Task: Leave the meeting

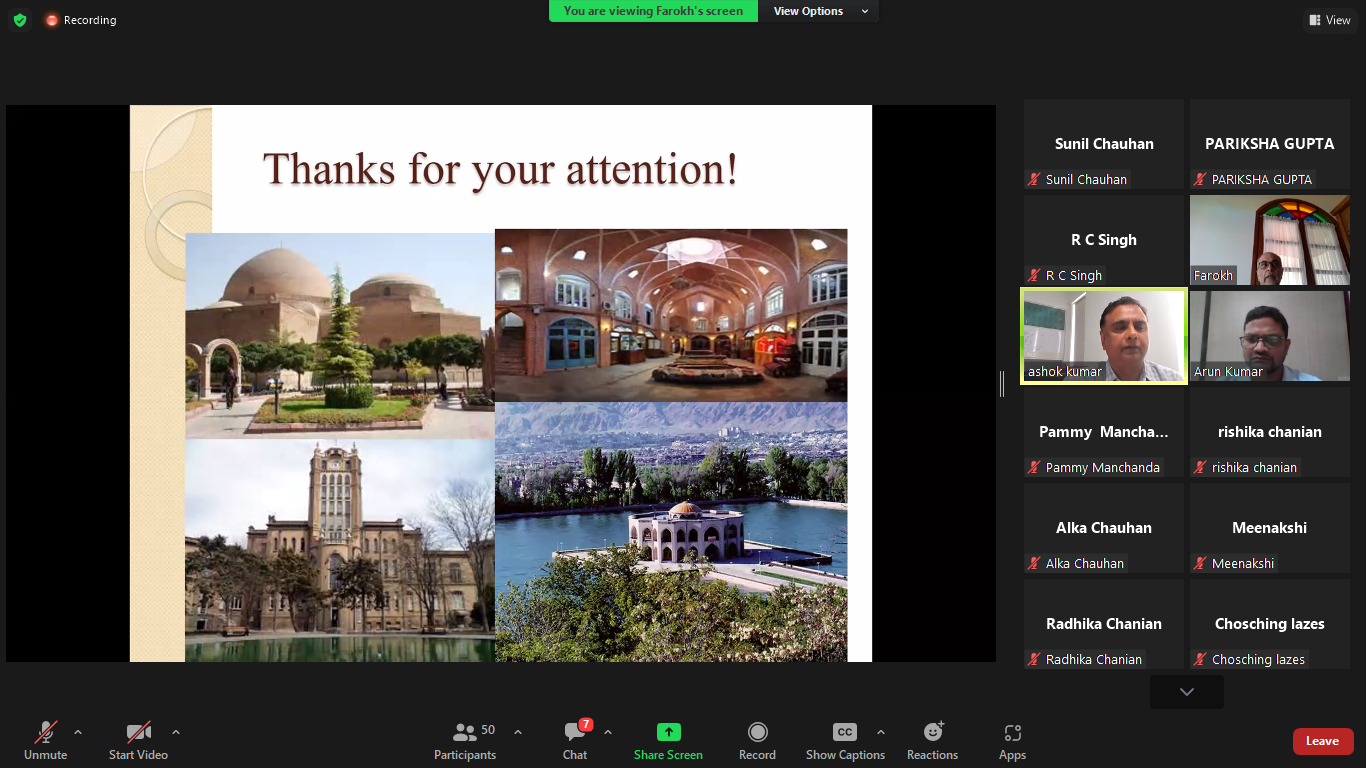Action: click(x=1322, y=741)
